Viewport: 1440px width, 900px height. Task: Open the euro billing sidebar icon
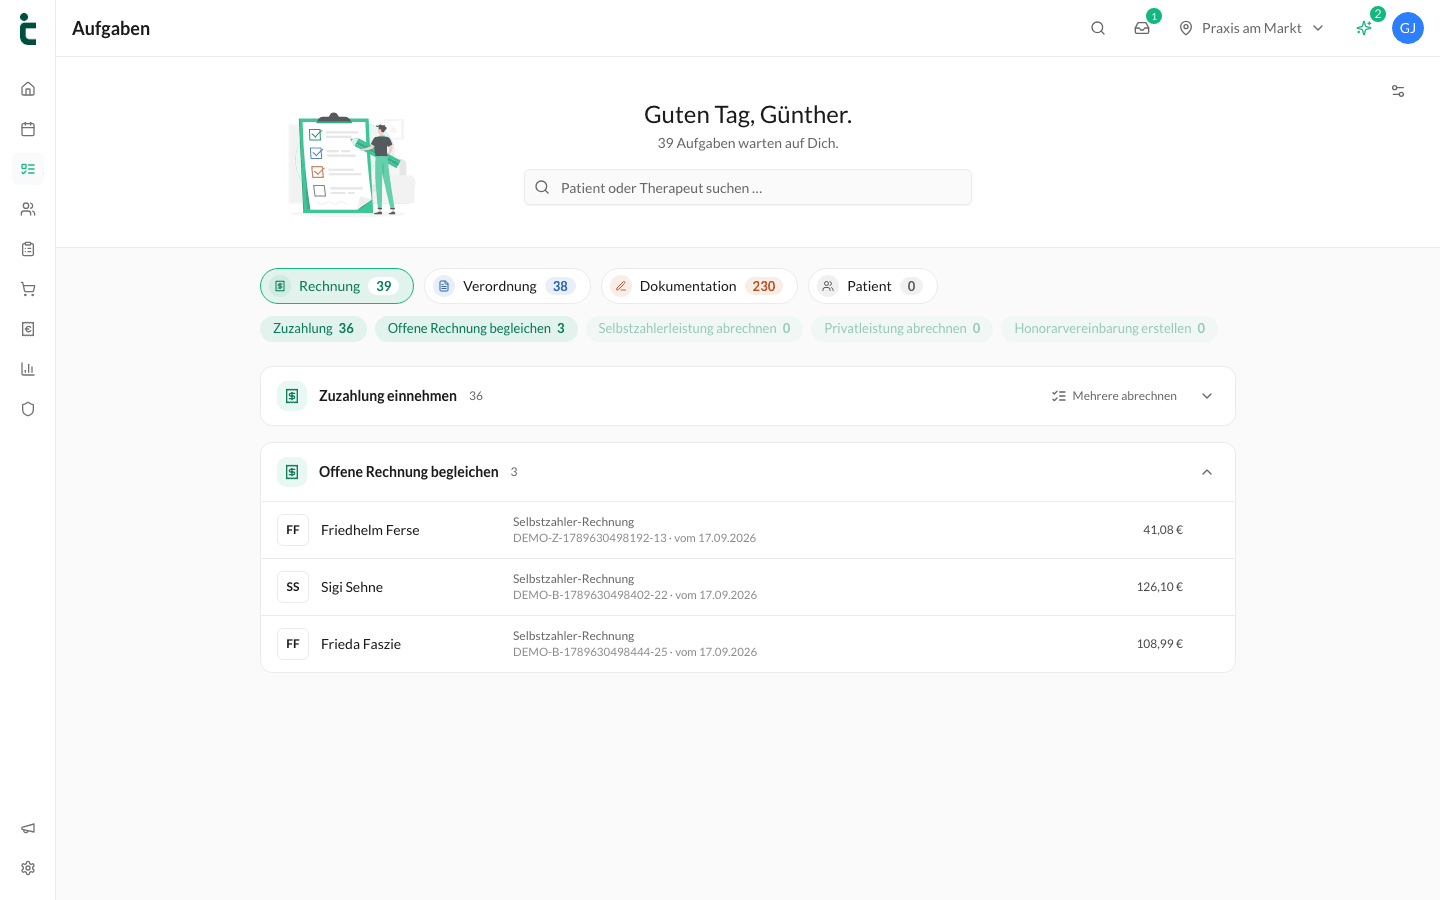point(28,329)
